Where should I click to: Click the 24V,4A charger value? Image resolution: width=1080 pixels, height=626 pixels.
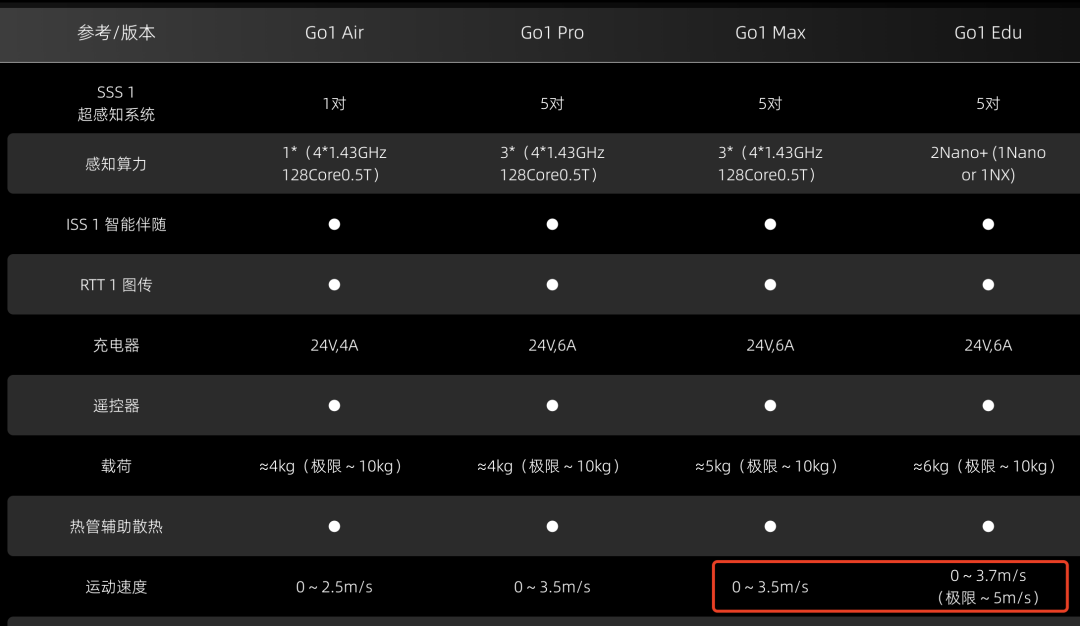click(334, 345)
